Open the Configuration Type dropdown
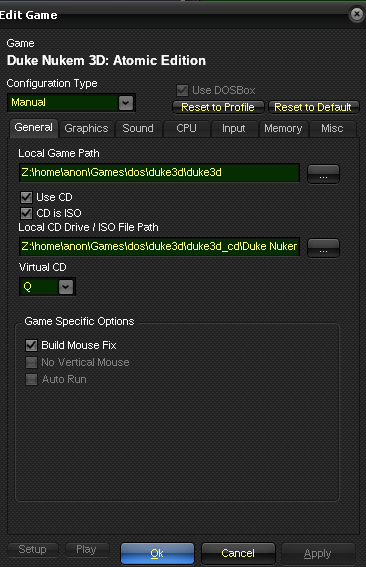366x567 pixels. 125,103
